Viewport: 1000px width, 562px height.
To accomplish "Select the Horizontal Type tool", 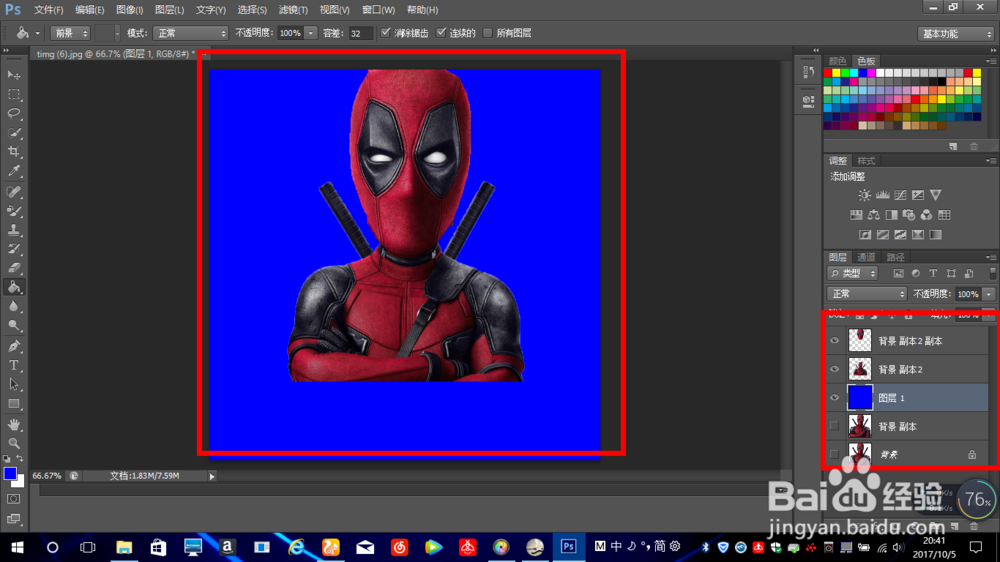I will tap(13, 366).
